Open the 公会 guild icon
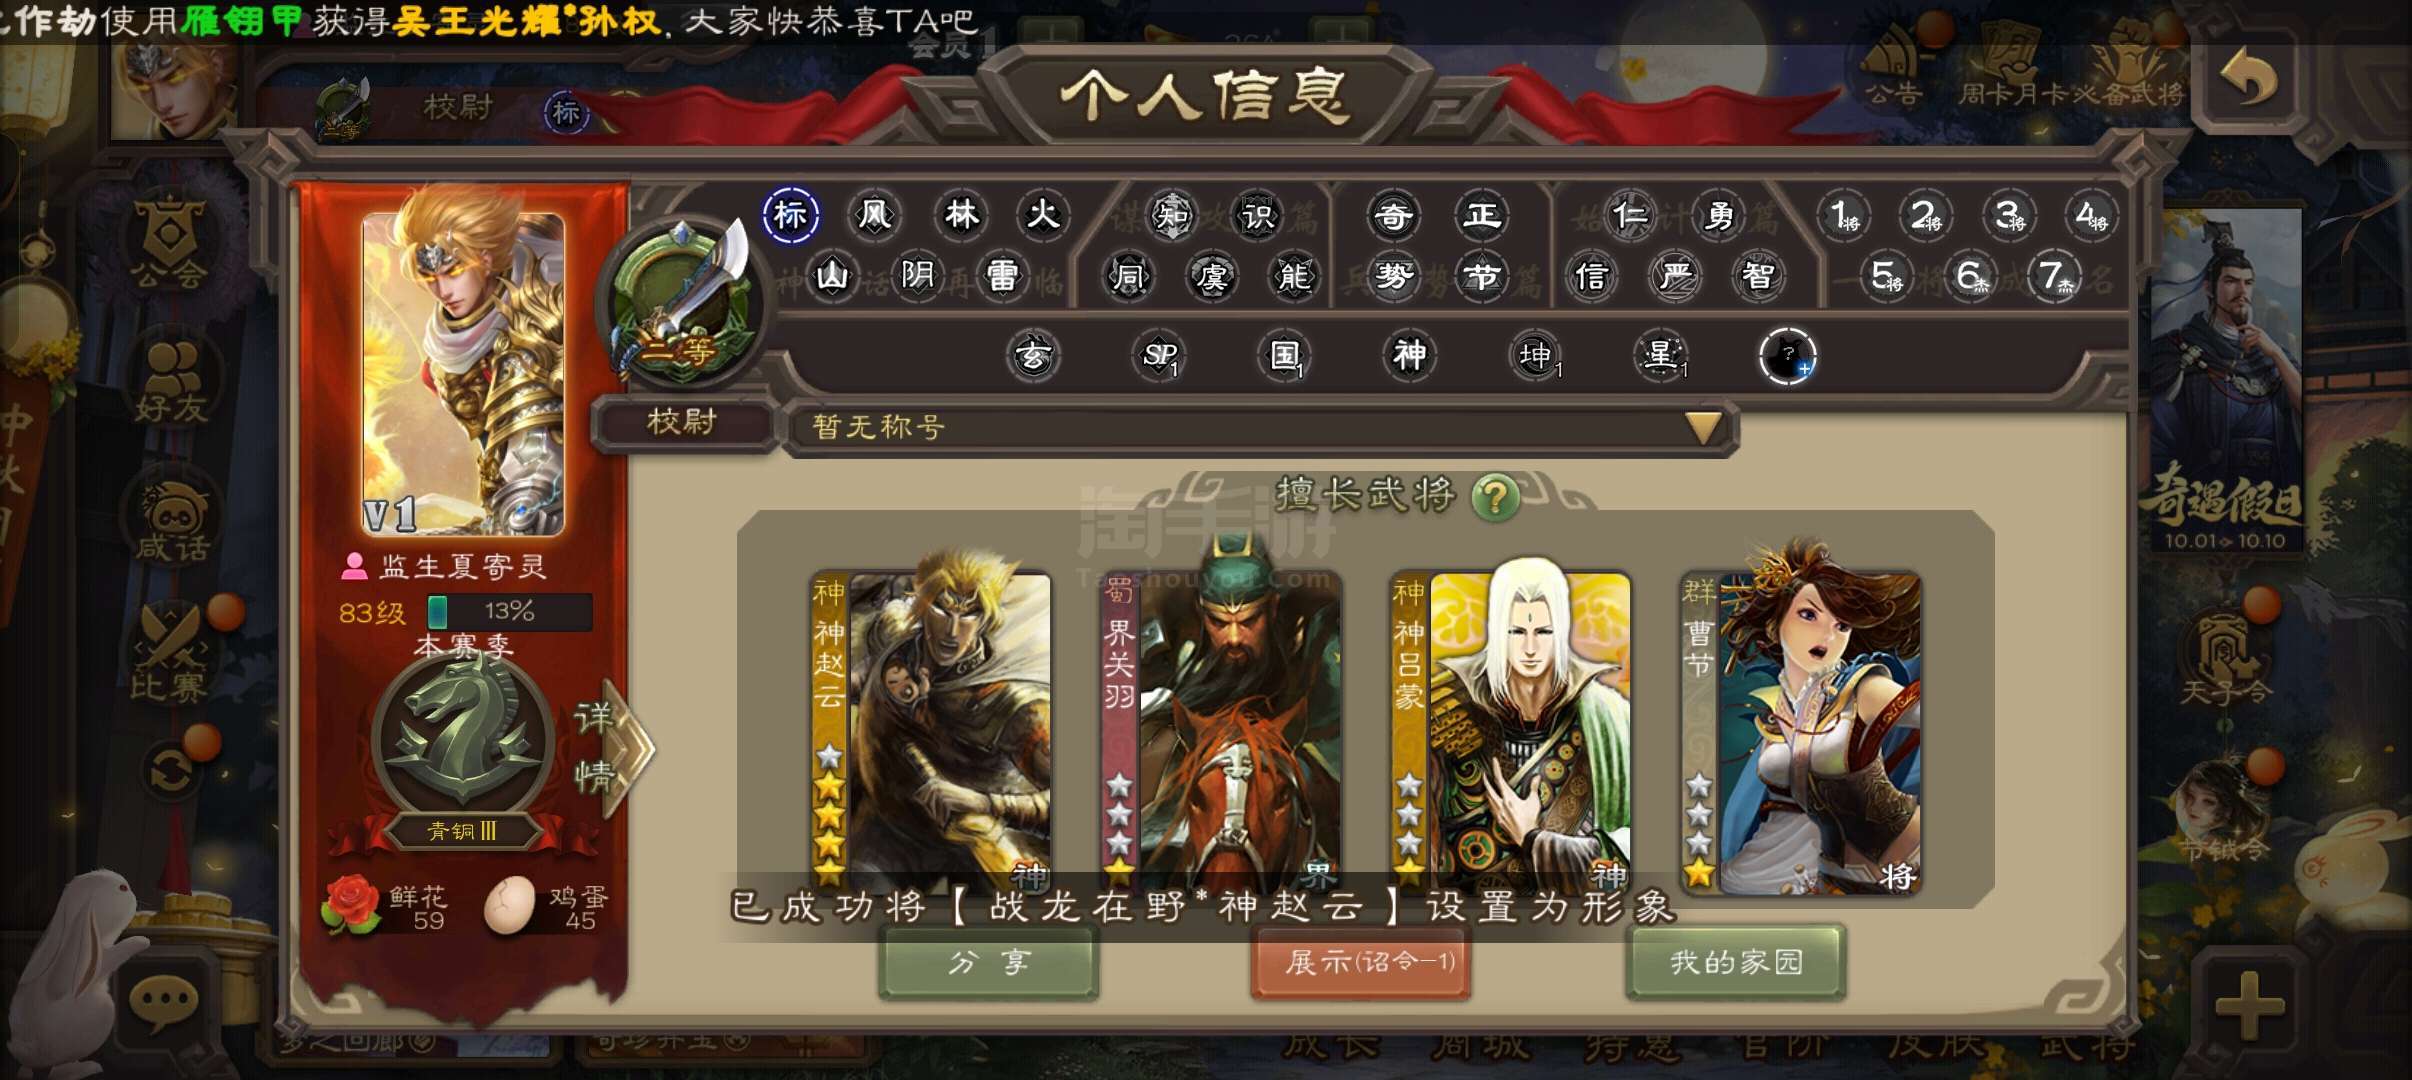The image size is (2412, 1080). (x=168, y=242)
